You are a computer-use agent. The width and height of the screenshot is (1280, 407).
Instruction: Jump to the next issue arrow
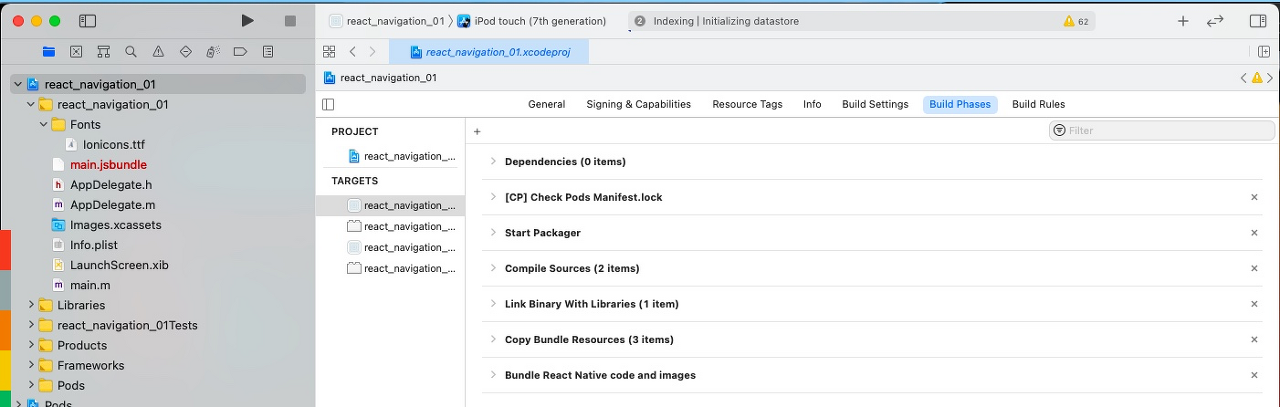point(1271,77)
